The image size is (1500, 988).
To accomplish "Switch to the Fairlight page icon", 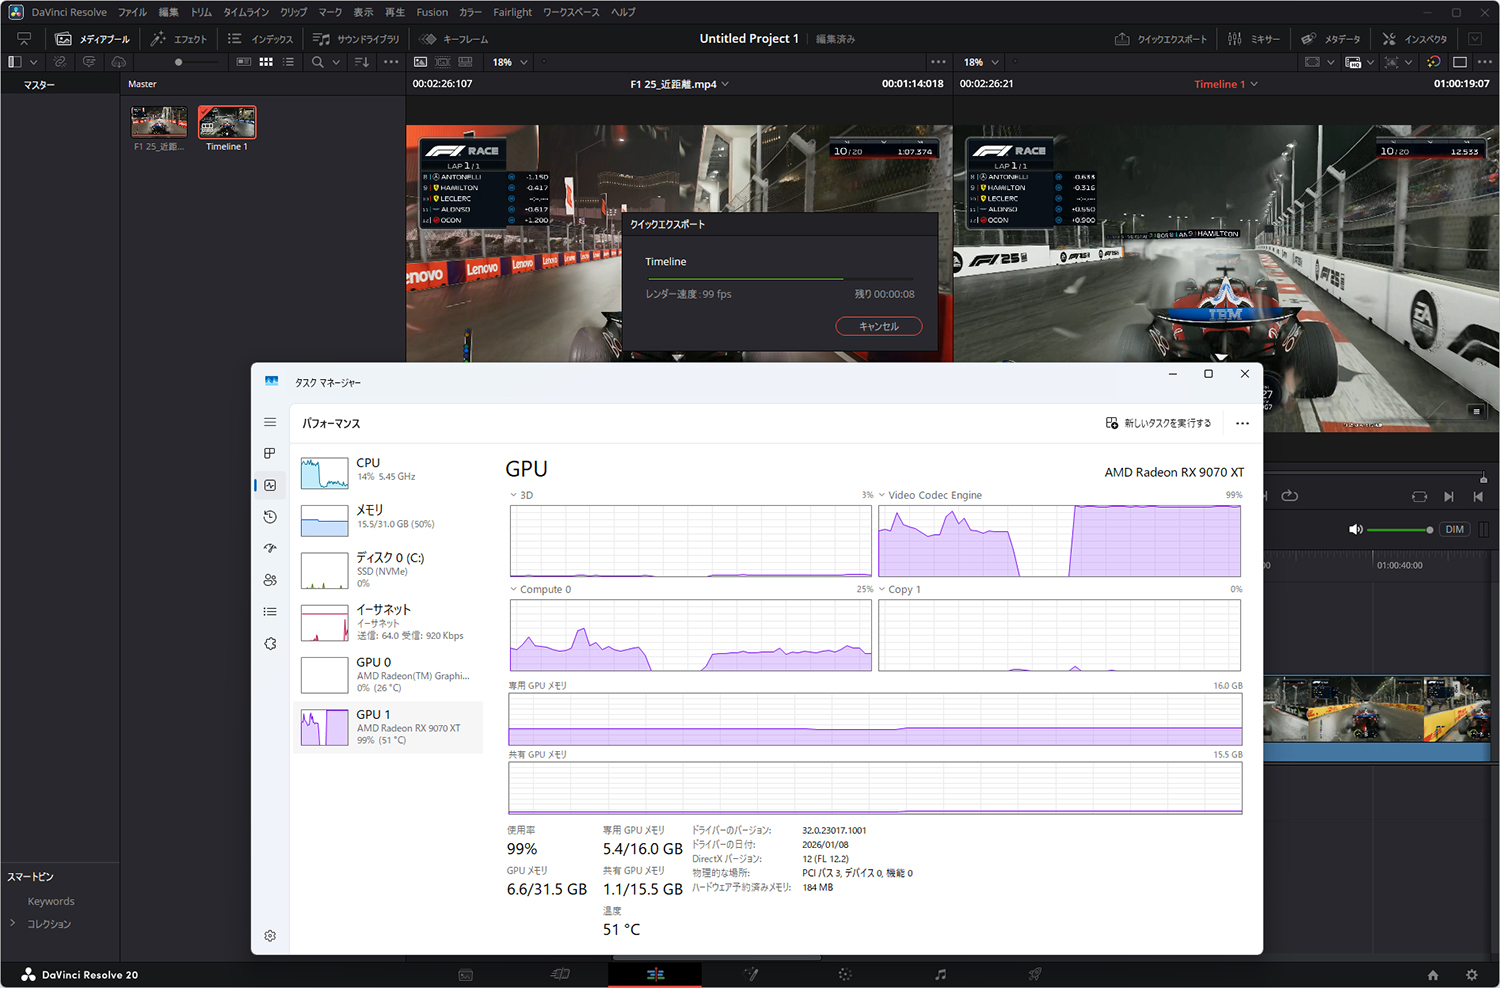I will (x=940, y=974).
